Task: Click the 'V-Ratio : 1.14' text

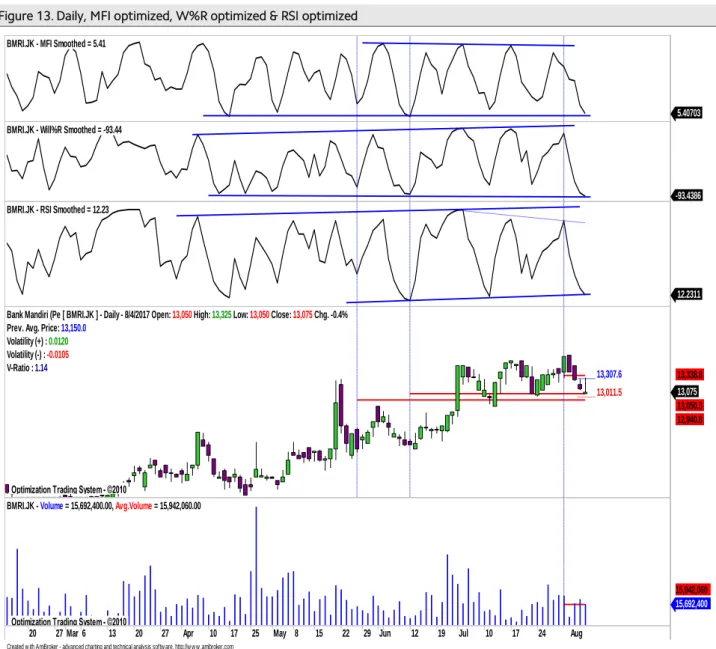Action: pos(27,368)
